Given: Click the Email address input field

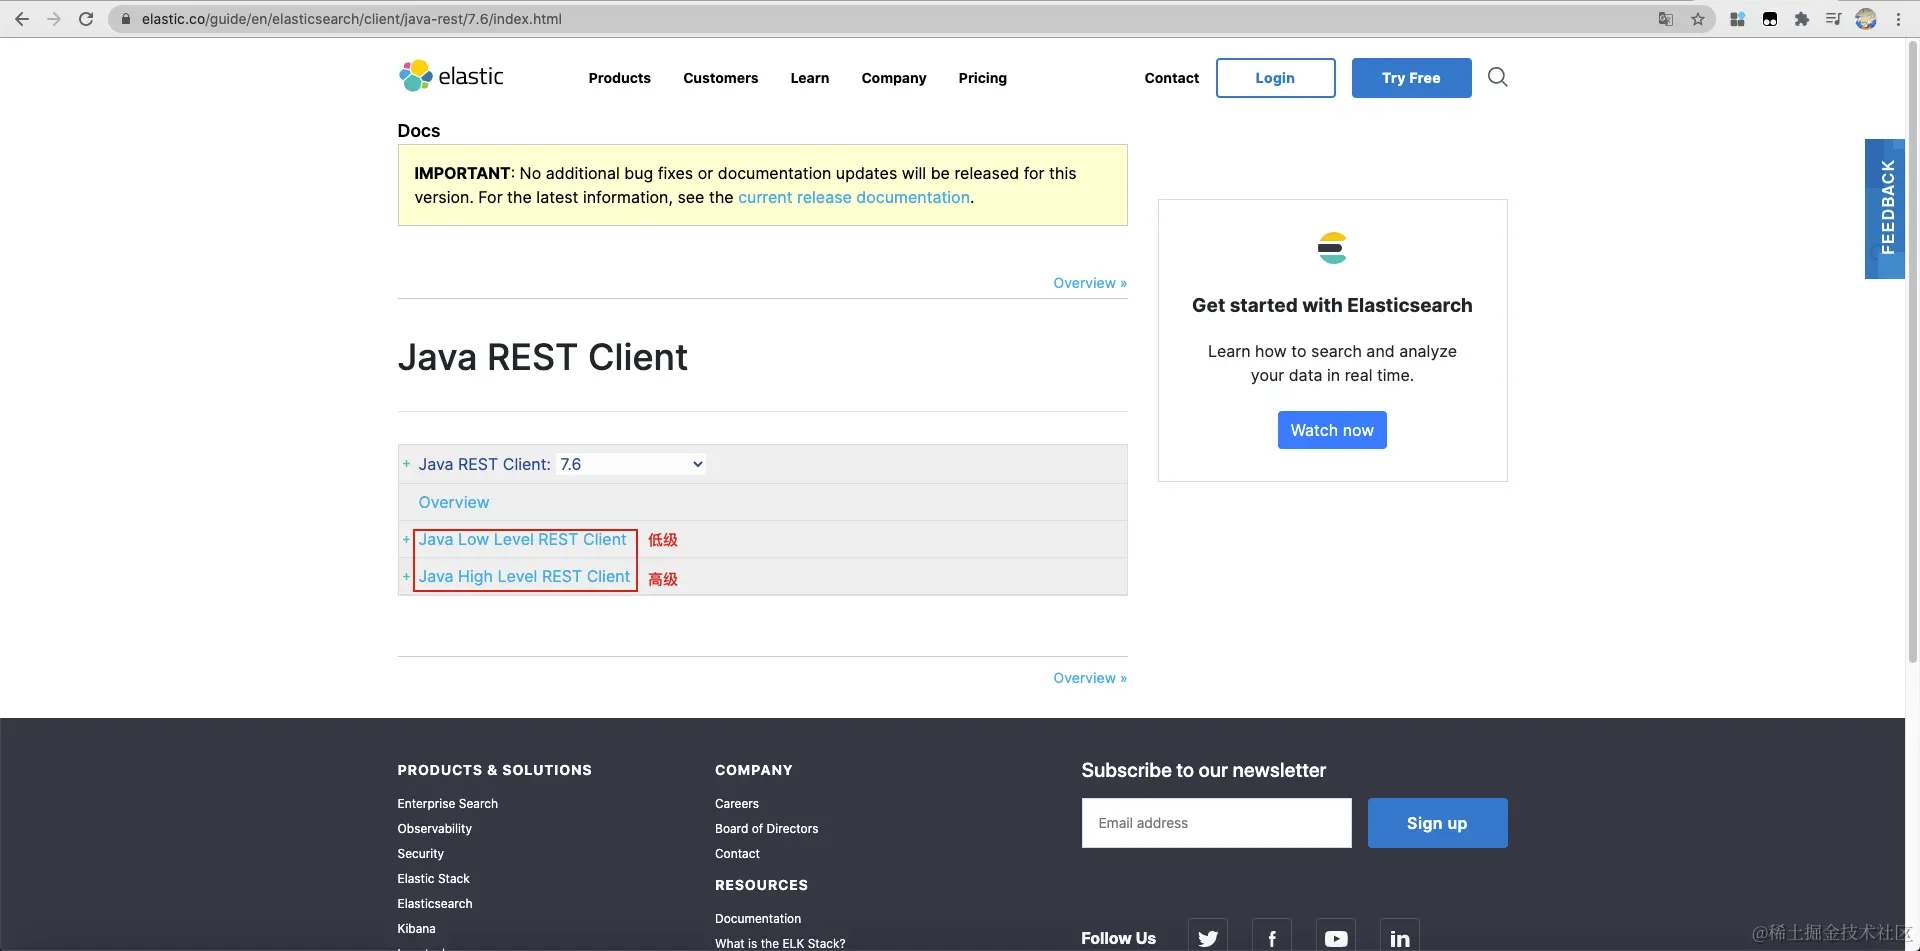Looking at the screenshot, I should point(1217,823).
